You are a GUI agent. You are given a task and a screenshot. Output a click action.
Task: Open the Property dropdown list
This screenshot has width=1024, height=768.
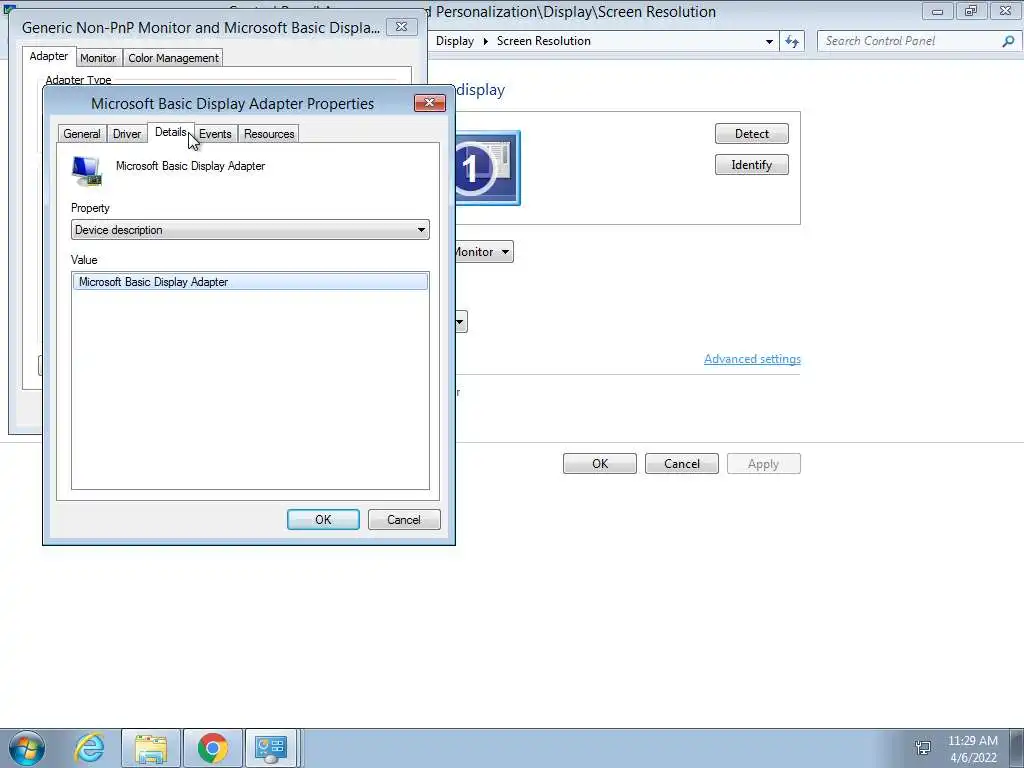250,230
